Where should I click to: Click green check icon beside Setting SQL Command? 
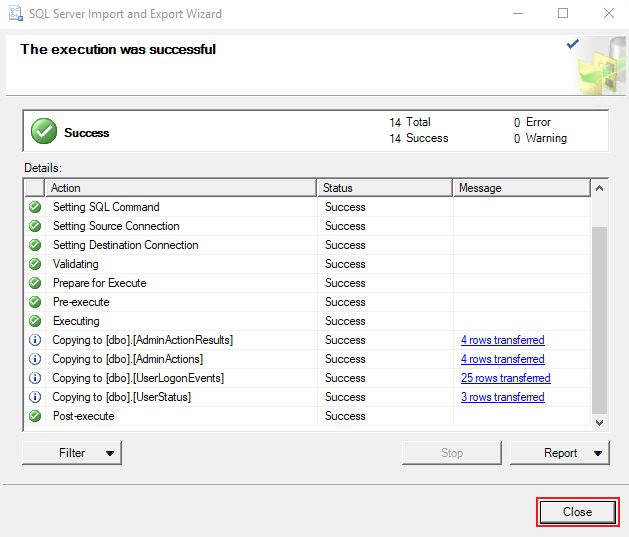point(35,207)
